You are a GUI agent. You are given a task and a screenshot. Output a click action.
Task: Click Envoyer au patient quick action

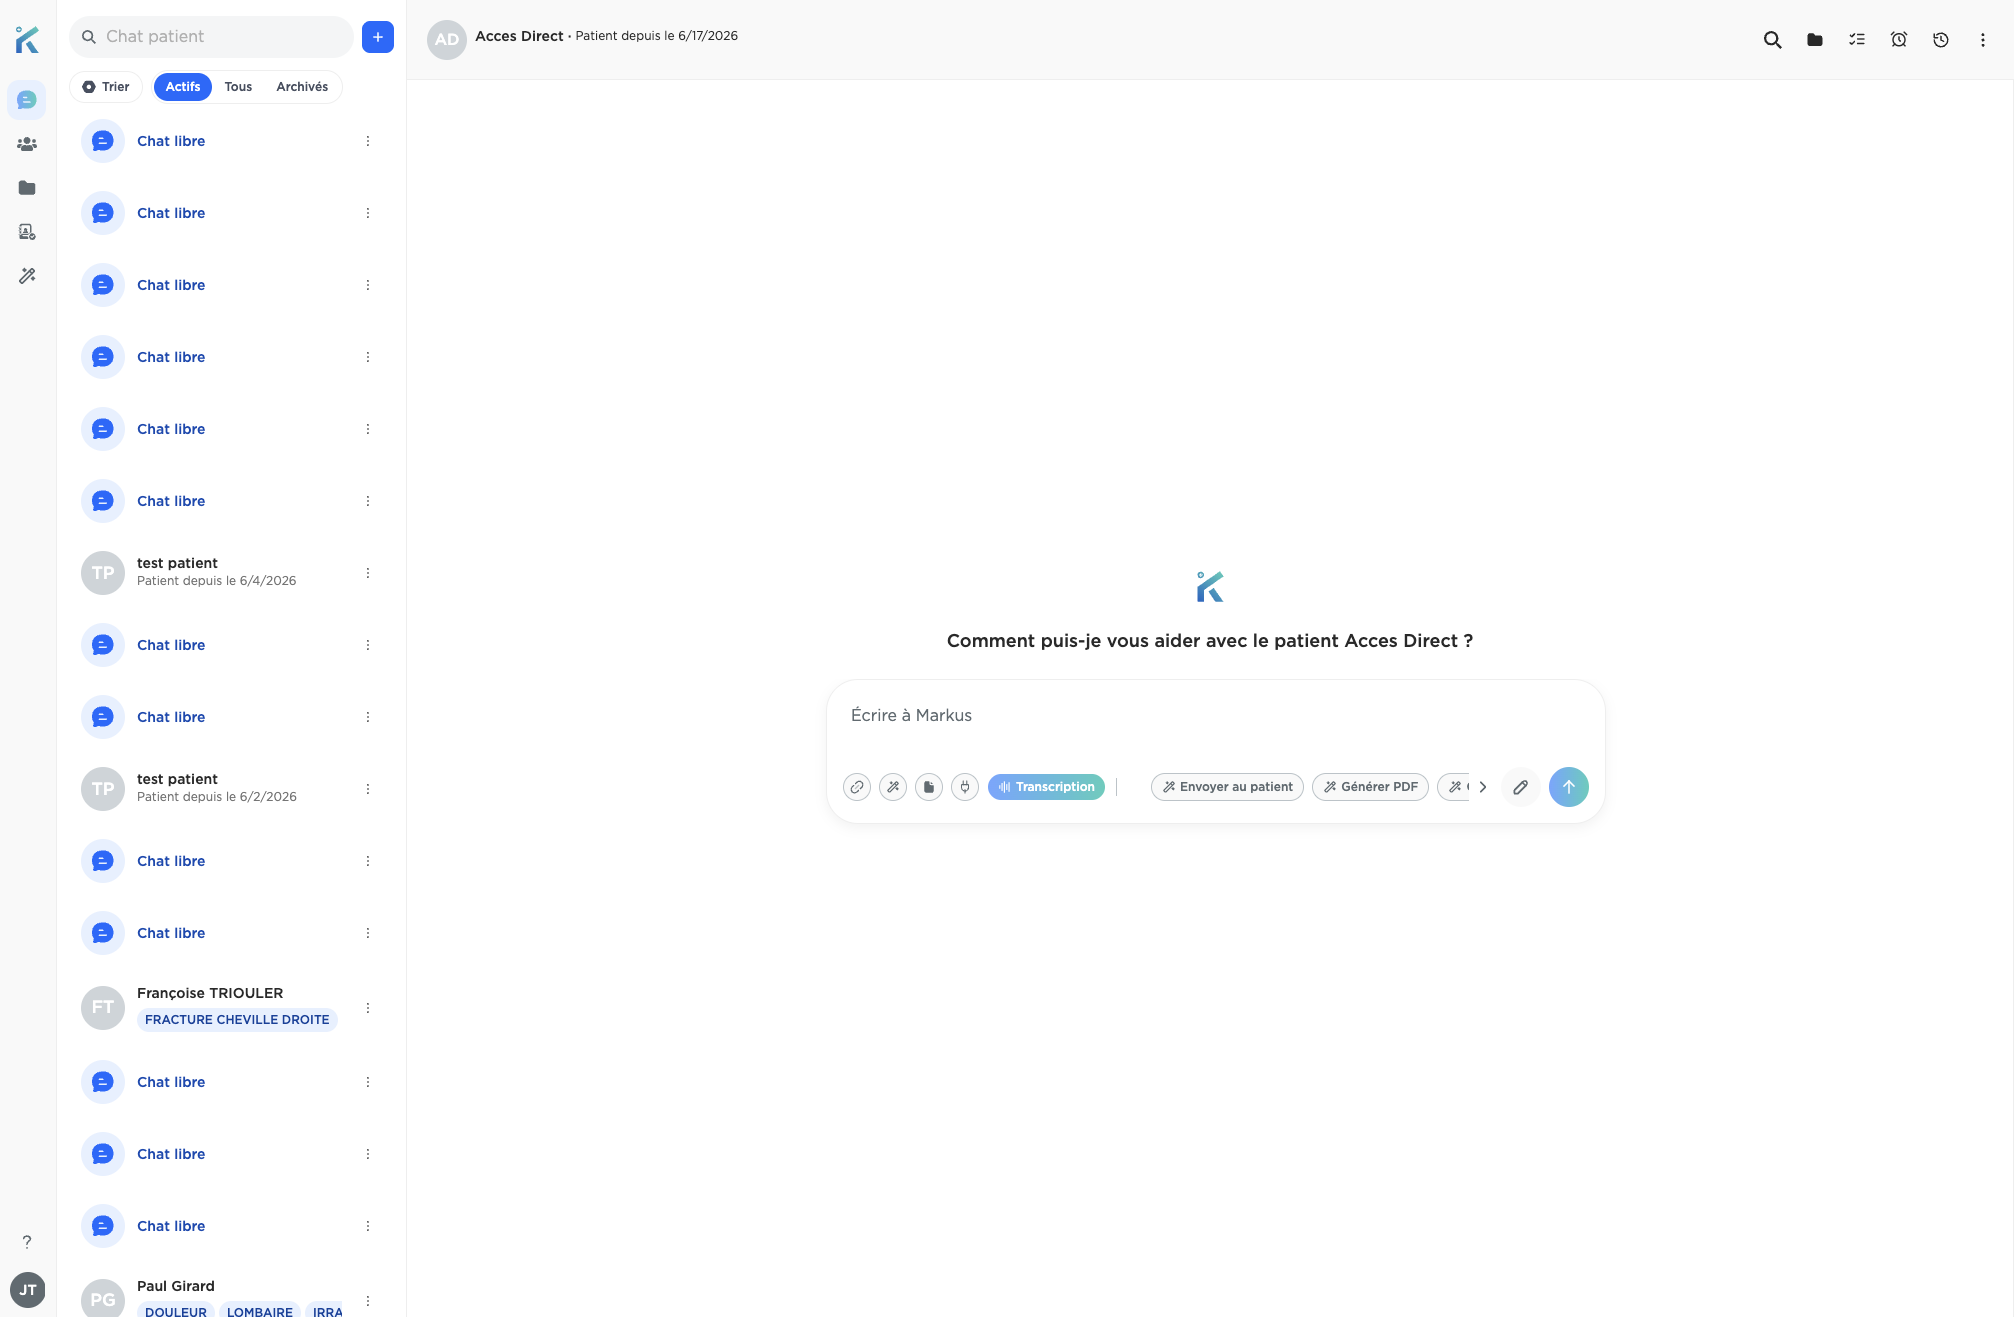coord(1227,787)
